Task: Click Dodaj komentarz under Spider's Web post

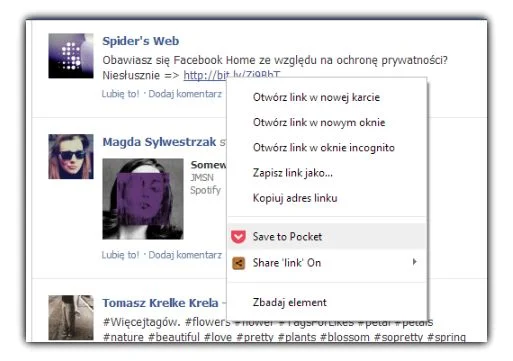Action: pyautogui.click(x=185, y=94)
